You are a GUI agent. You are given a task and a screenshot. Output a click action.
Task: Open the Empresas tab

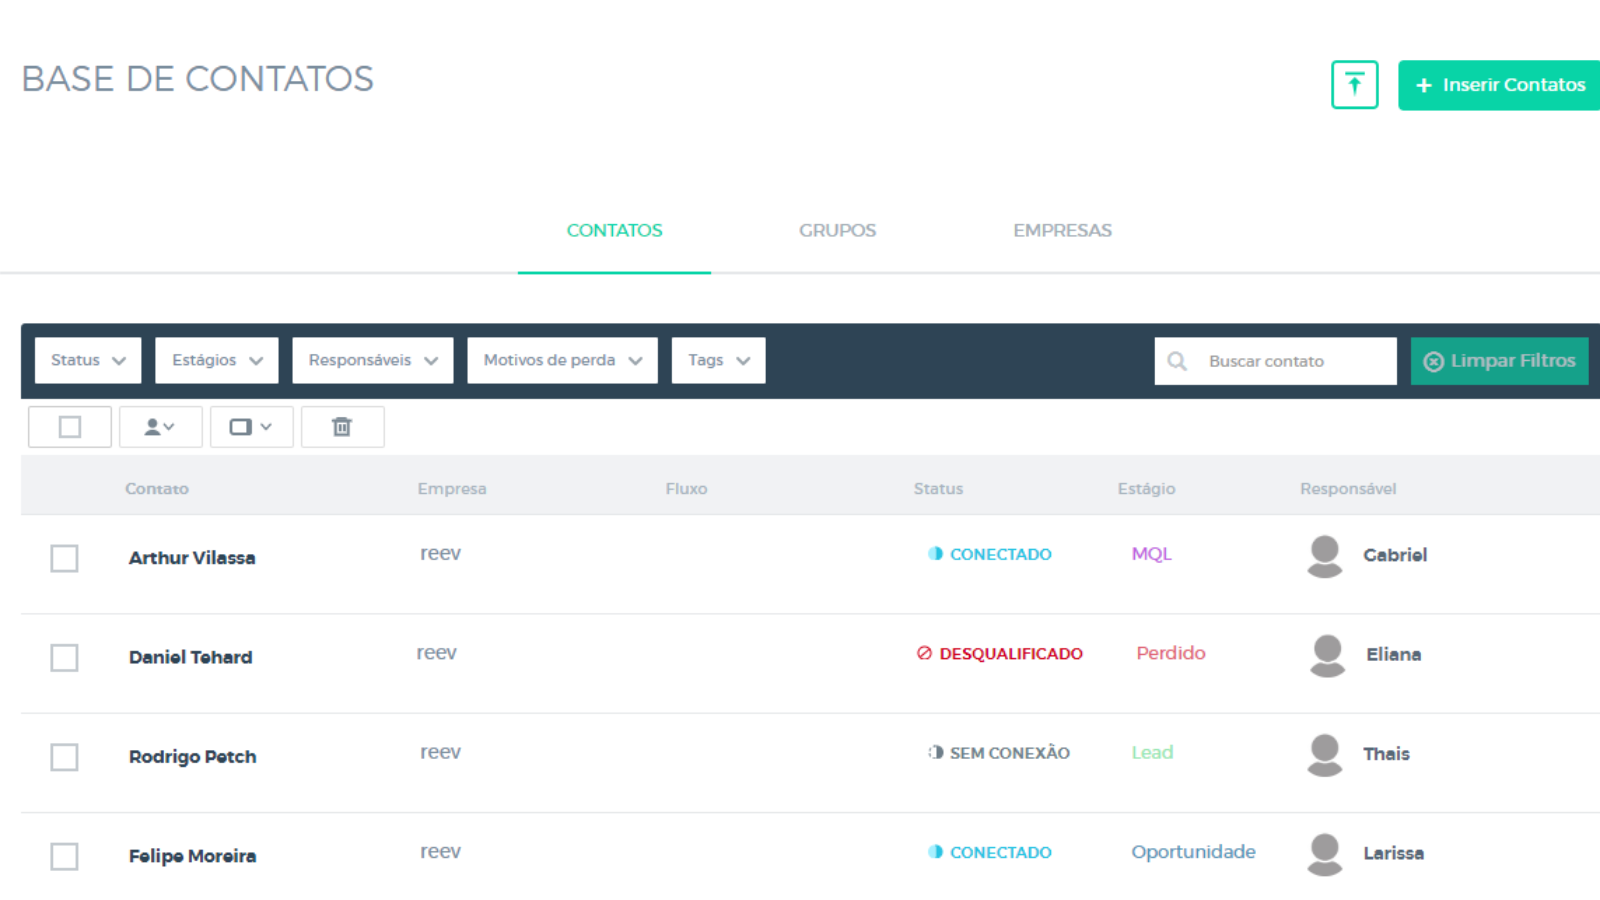point(1062,231)
